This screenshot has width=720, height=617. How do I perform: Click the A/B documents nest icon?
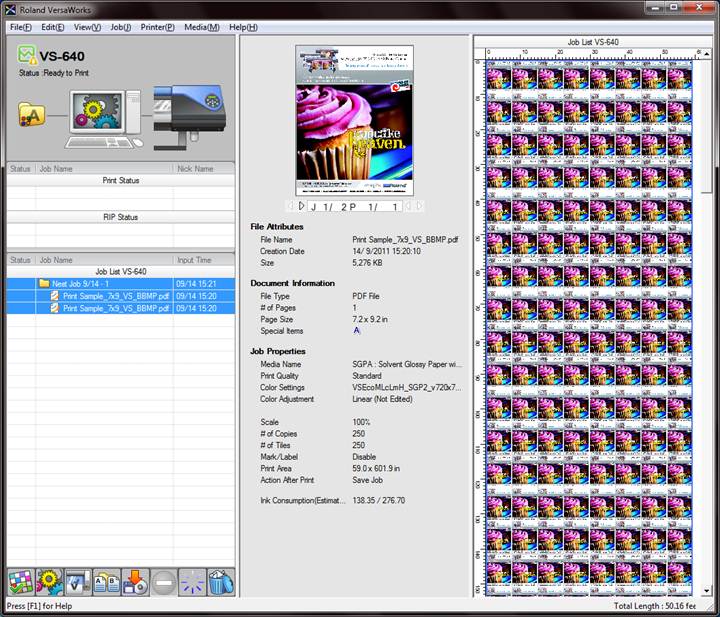coord(107,581)
